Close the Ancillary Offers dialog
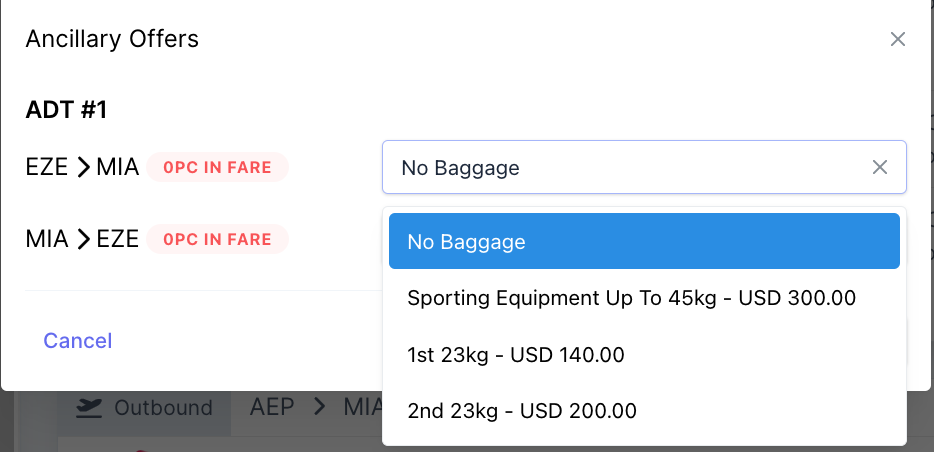This screenshot has height=452, width=934. coord(898,39)
